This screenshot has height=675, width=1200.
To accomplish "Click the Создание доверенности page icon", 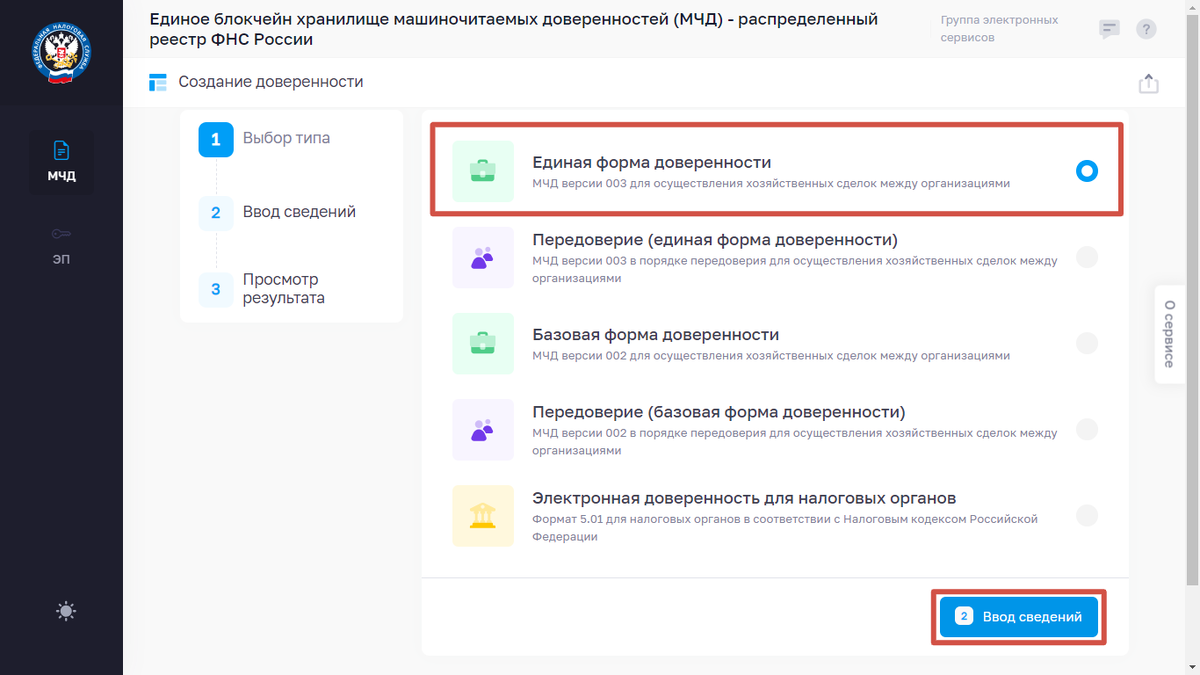I will [x=158, y=82].
